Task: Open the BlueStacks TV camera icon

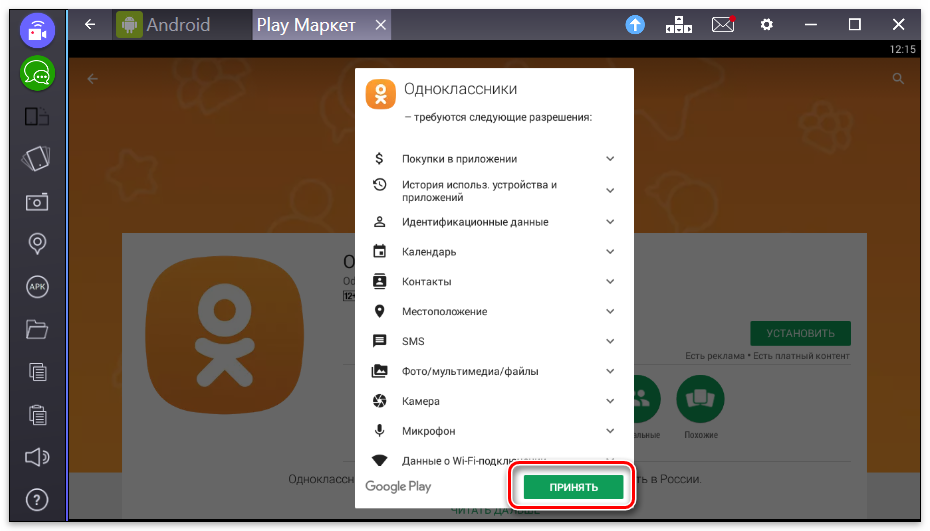Action: (x=37, y=30)
